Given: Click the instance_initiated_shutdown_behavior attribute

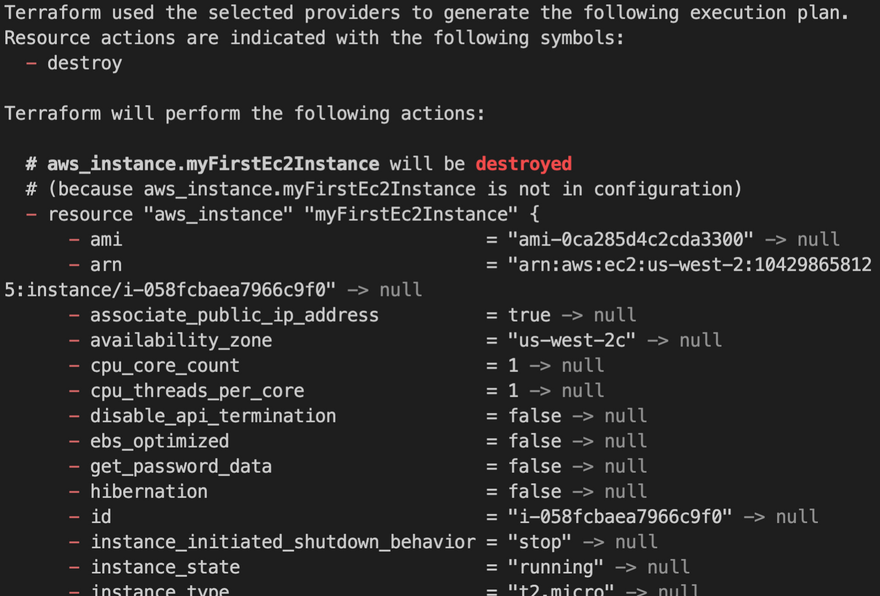Looking at the screenshot, I should tap(283, 542).
